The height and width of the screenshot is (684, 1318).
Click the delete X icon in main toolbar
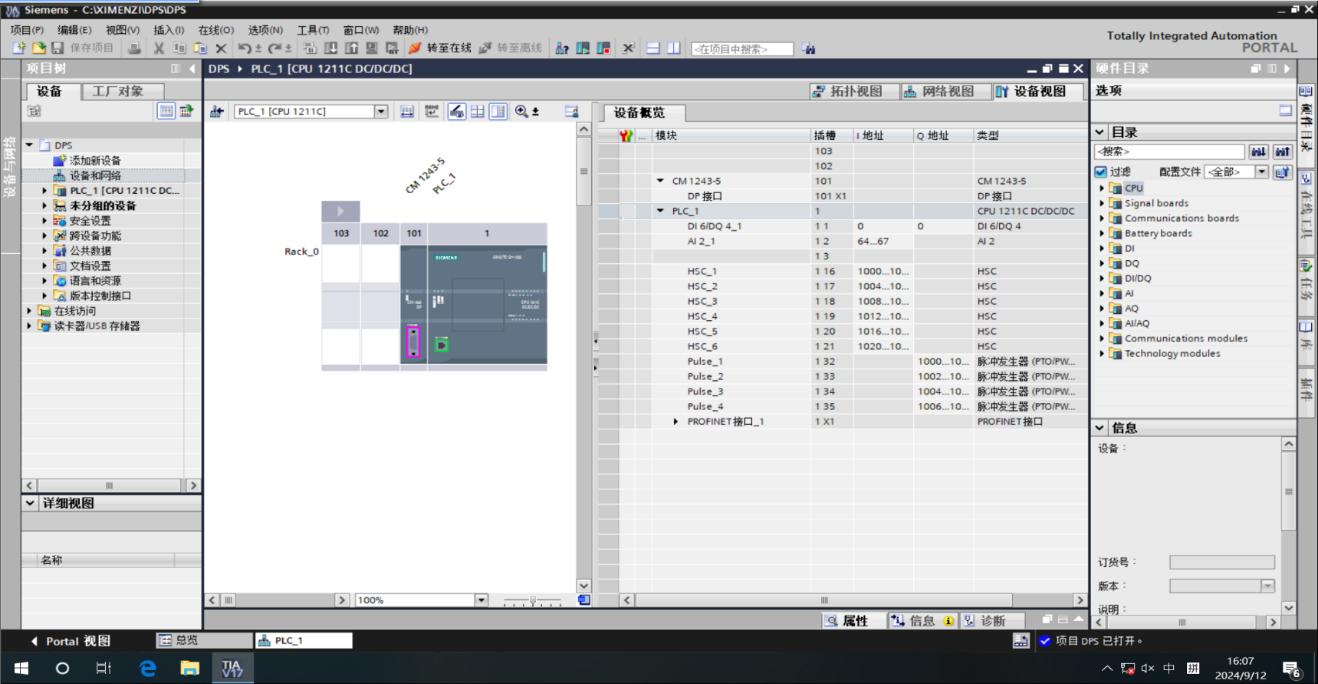pyautogui.click(x=220, y=48)
